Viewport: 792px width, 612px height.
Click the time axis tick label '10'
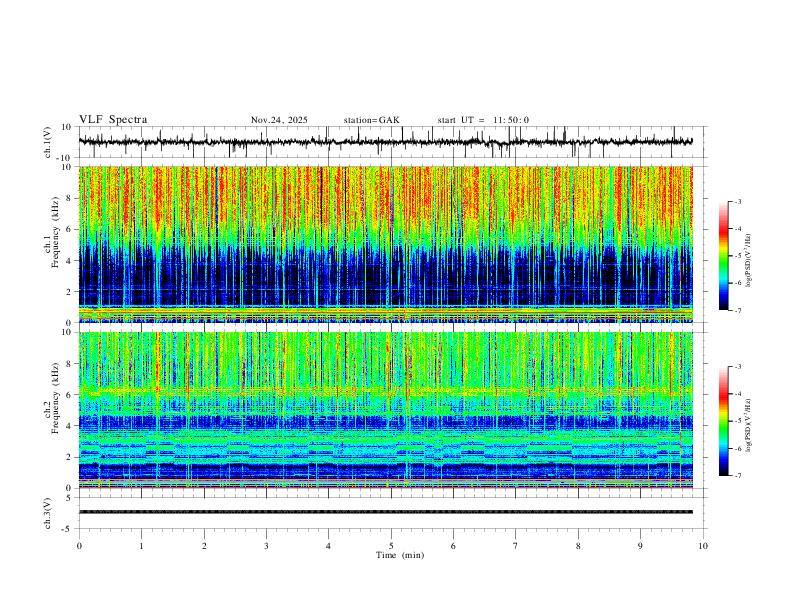(x=703, y=546)
